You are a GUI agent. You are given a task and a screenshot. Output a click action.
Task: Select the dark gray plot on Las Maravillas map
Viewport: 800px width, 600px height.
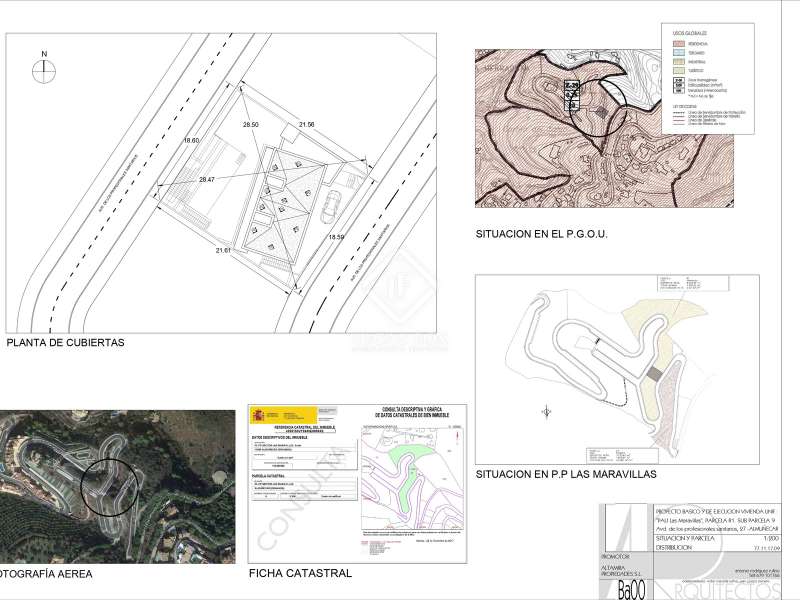point(655,373)
